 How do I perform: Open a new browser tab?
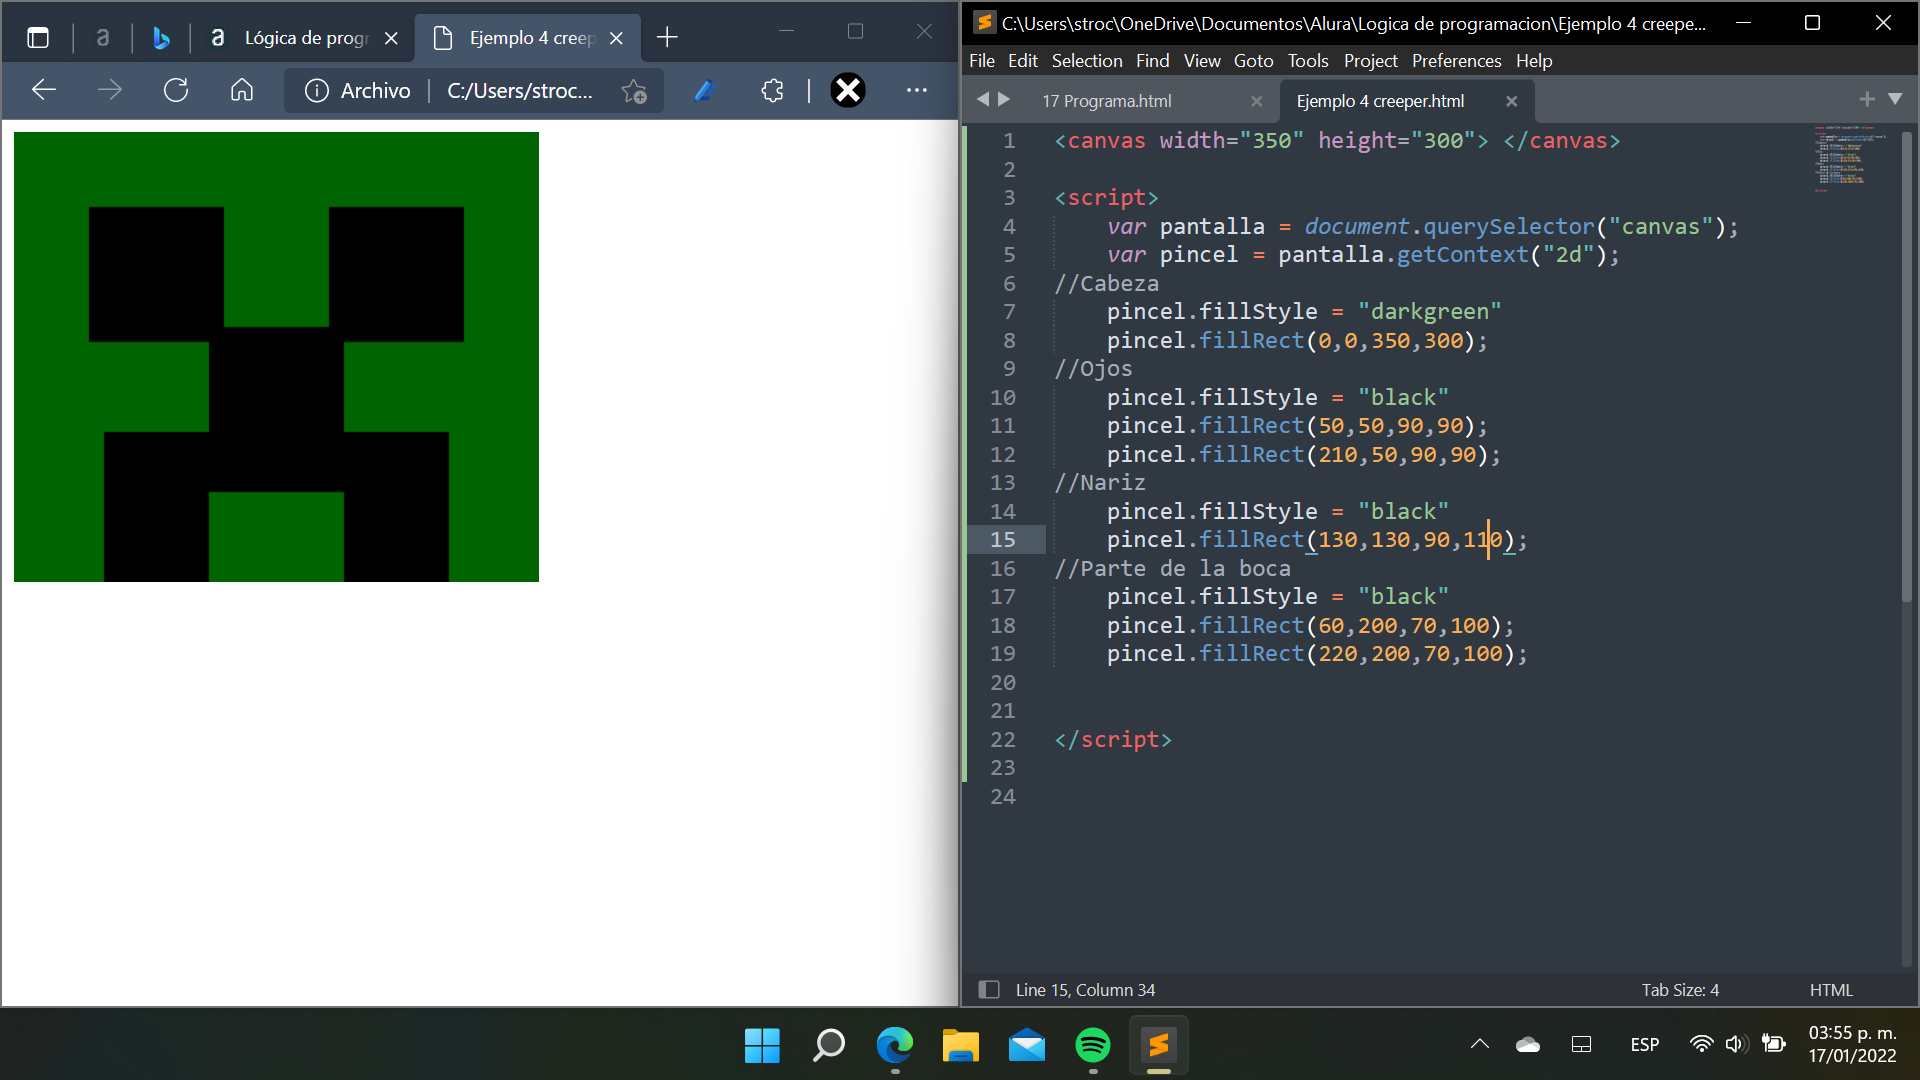click(x=667, y=38)
